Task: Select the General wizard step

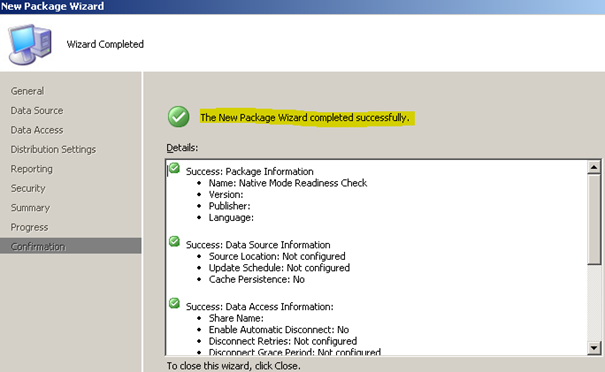Action: 27,91
